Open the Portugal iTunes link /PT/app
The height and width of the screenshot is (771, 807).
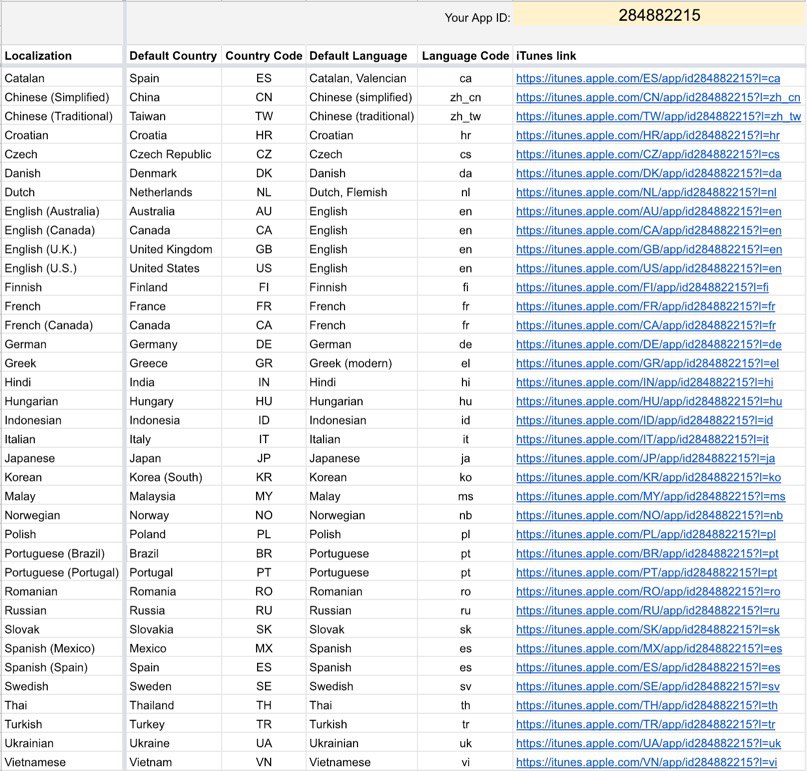646,573
